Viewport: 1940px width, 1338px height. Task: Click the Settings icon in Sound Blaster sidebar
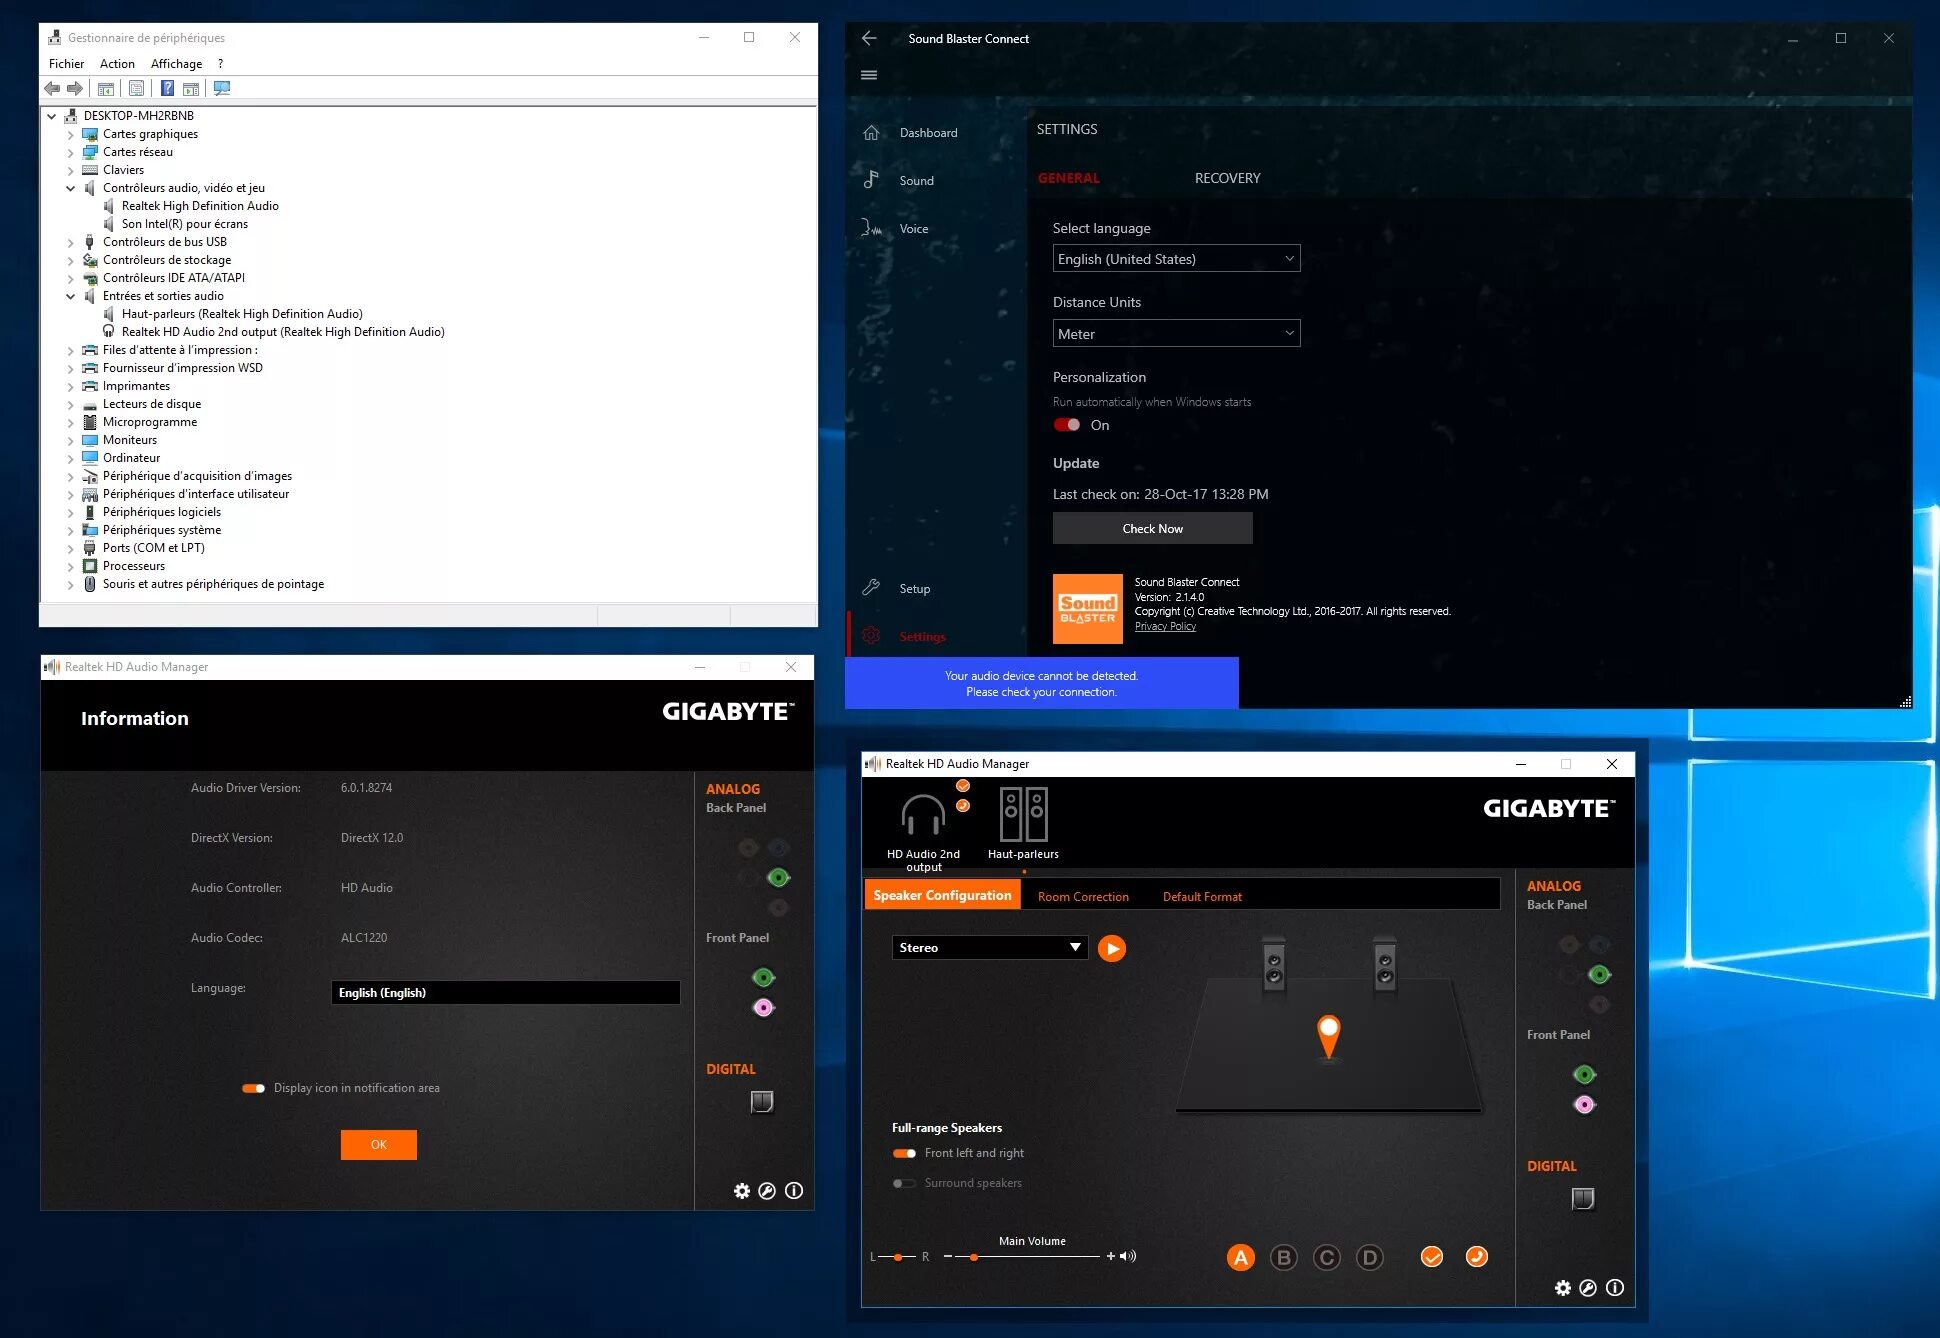pos(874,637)
